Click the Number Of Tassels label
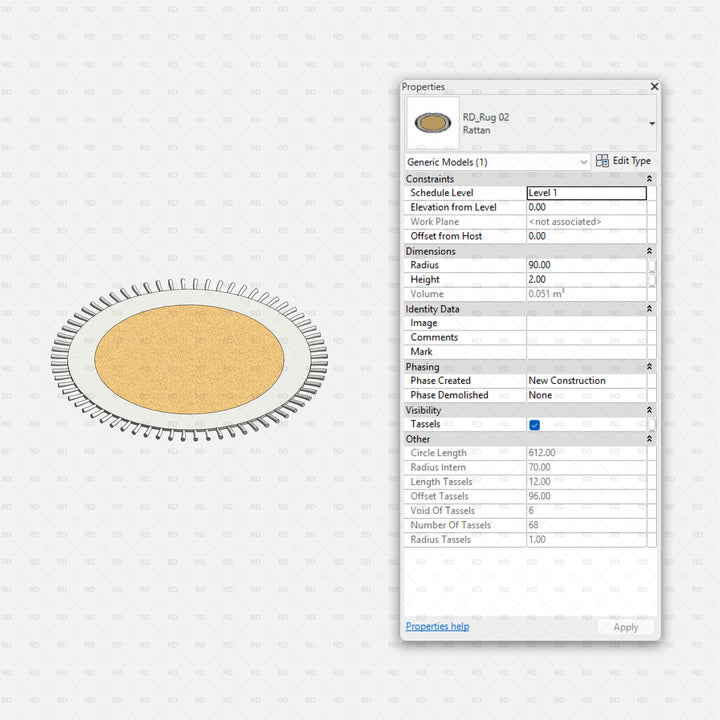720x720 pixels. click(x=450, y=525)
